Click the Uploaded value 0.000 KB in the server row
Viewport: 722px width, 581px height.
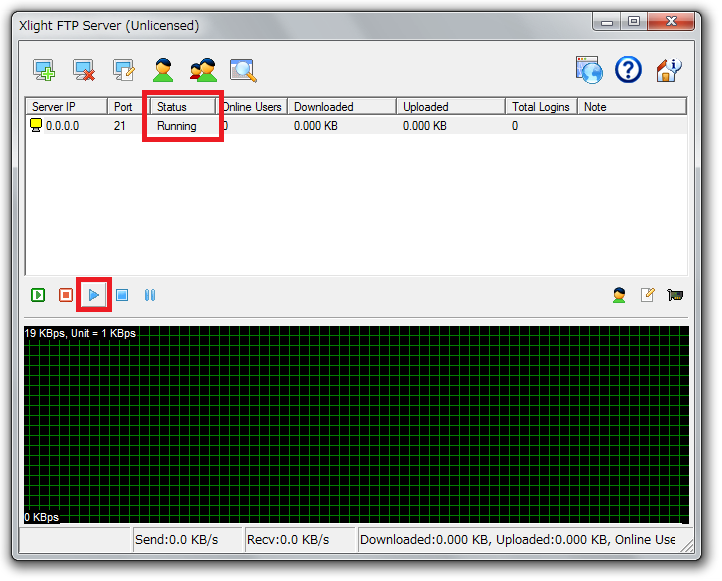425,126
